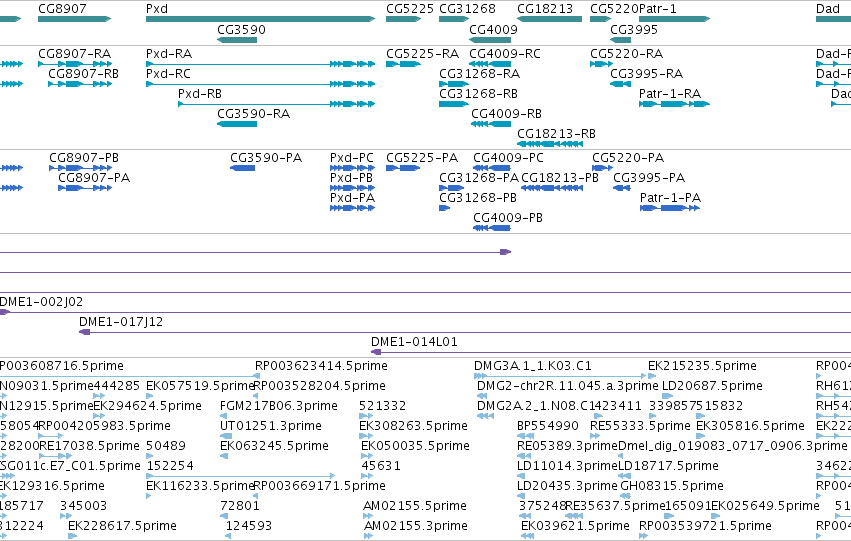This screenshot has width=851, height=541.
Task: Select EST RP003623414.5prime
Action: point(321,366)
